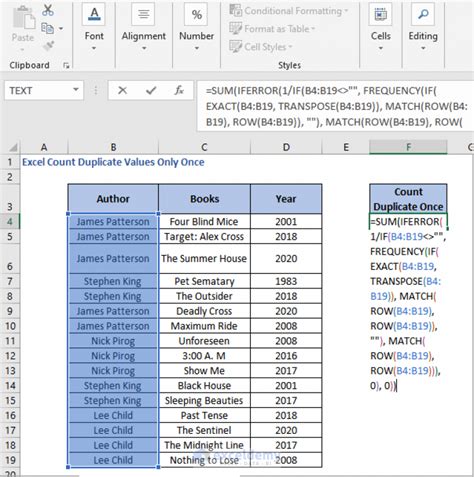Viewport: 474px width, 477px height.
Task: Click the Alignment group icon
Action: pos(143,14)
